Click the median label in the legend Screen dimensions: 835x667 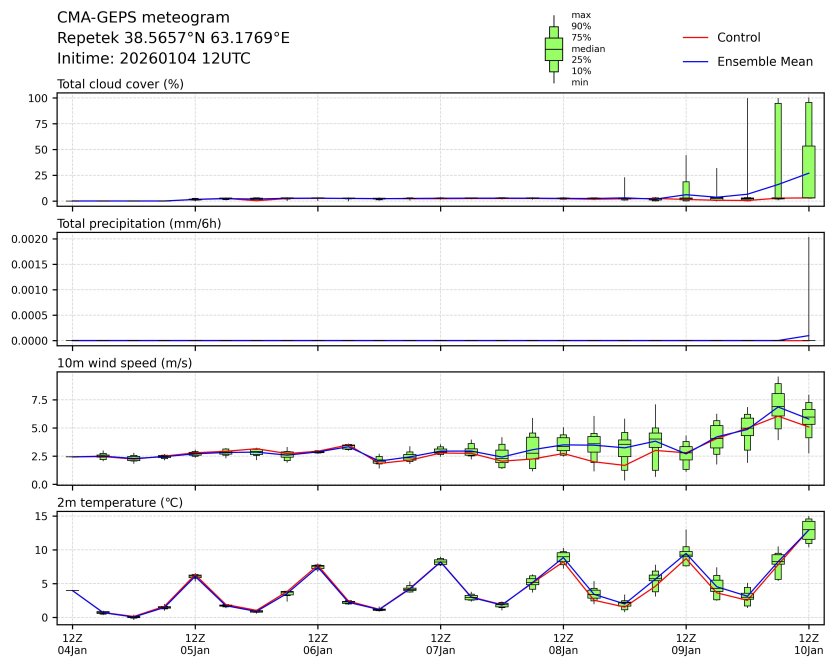coord(587,48)
